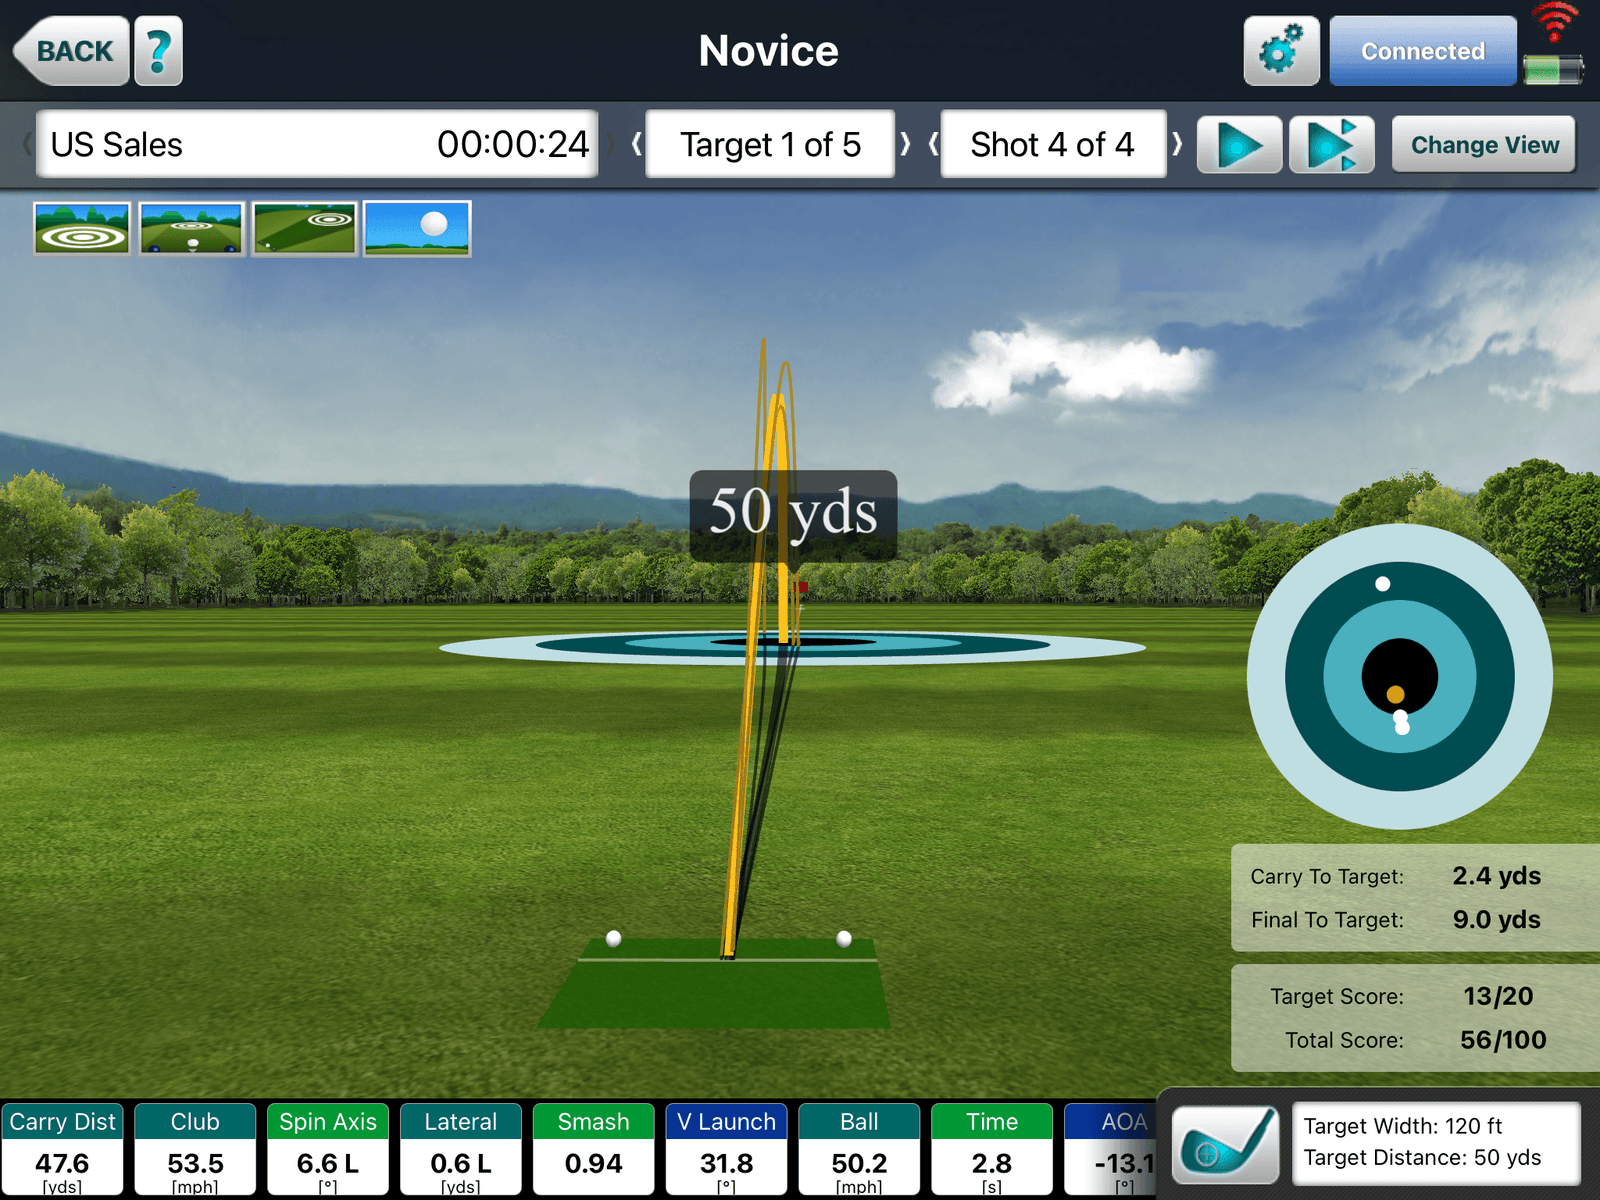Select the US Sales session timer field
Viewport: 1600px width, 1200px height.
[316, 144]
